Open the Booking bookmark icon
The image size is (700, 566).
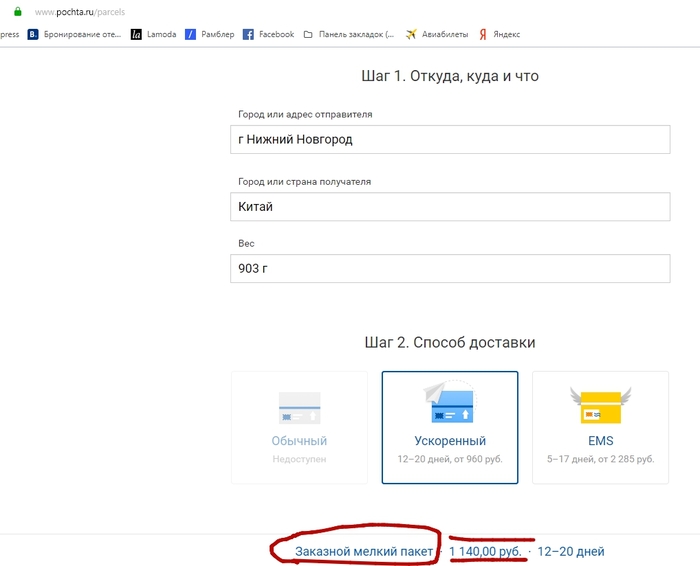point(33,34)
